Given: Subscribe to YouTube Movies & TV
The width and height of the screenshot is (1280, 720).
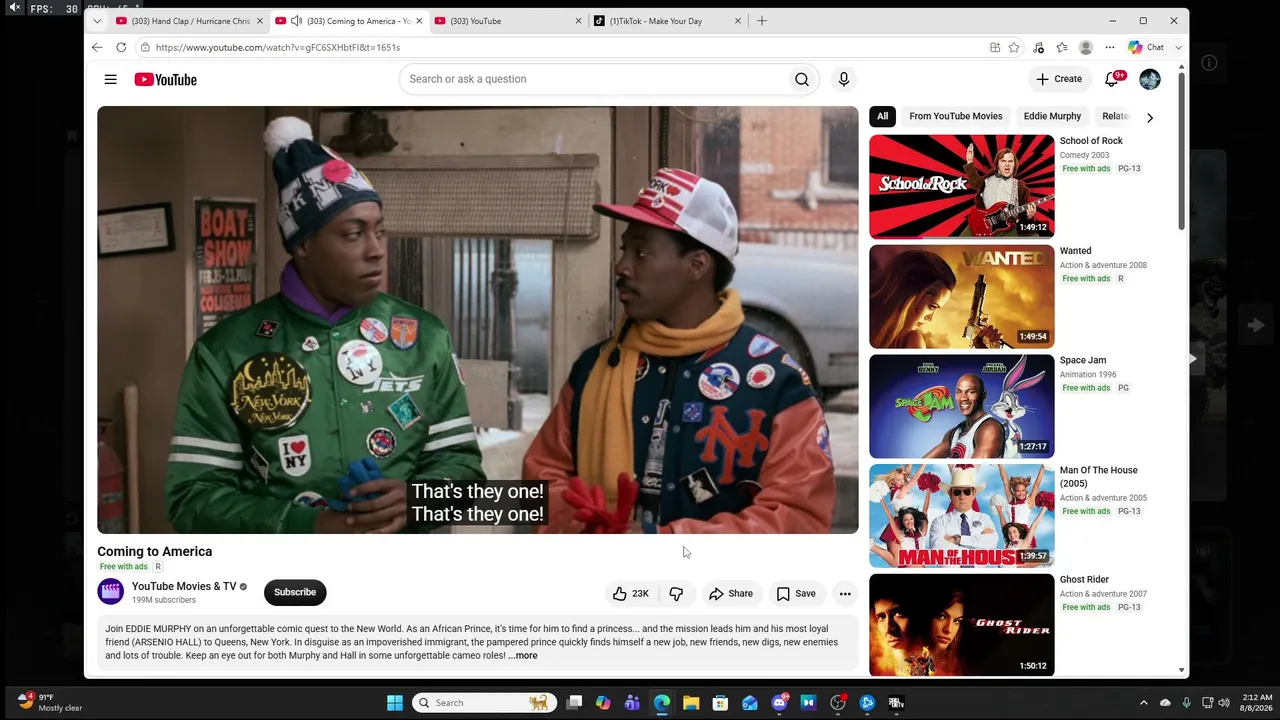Looking at the screenshot, I should click(295, 592).
